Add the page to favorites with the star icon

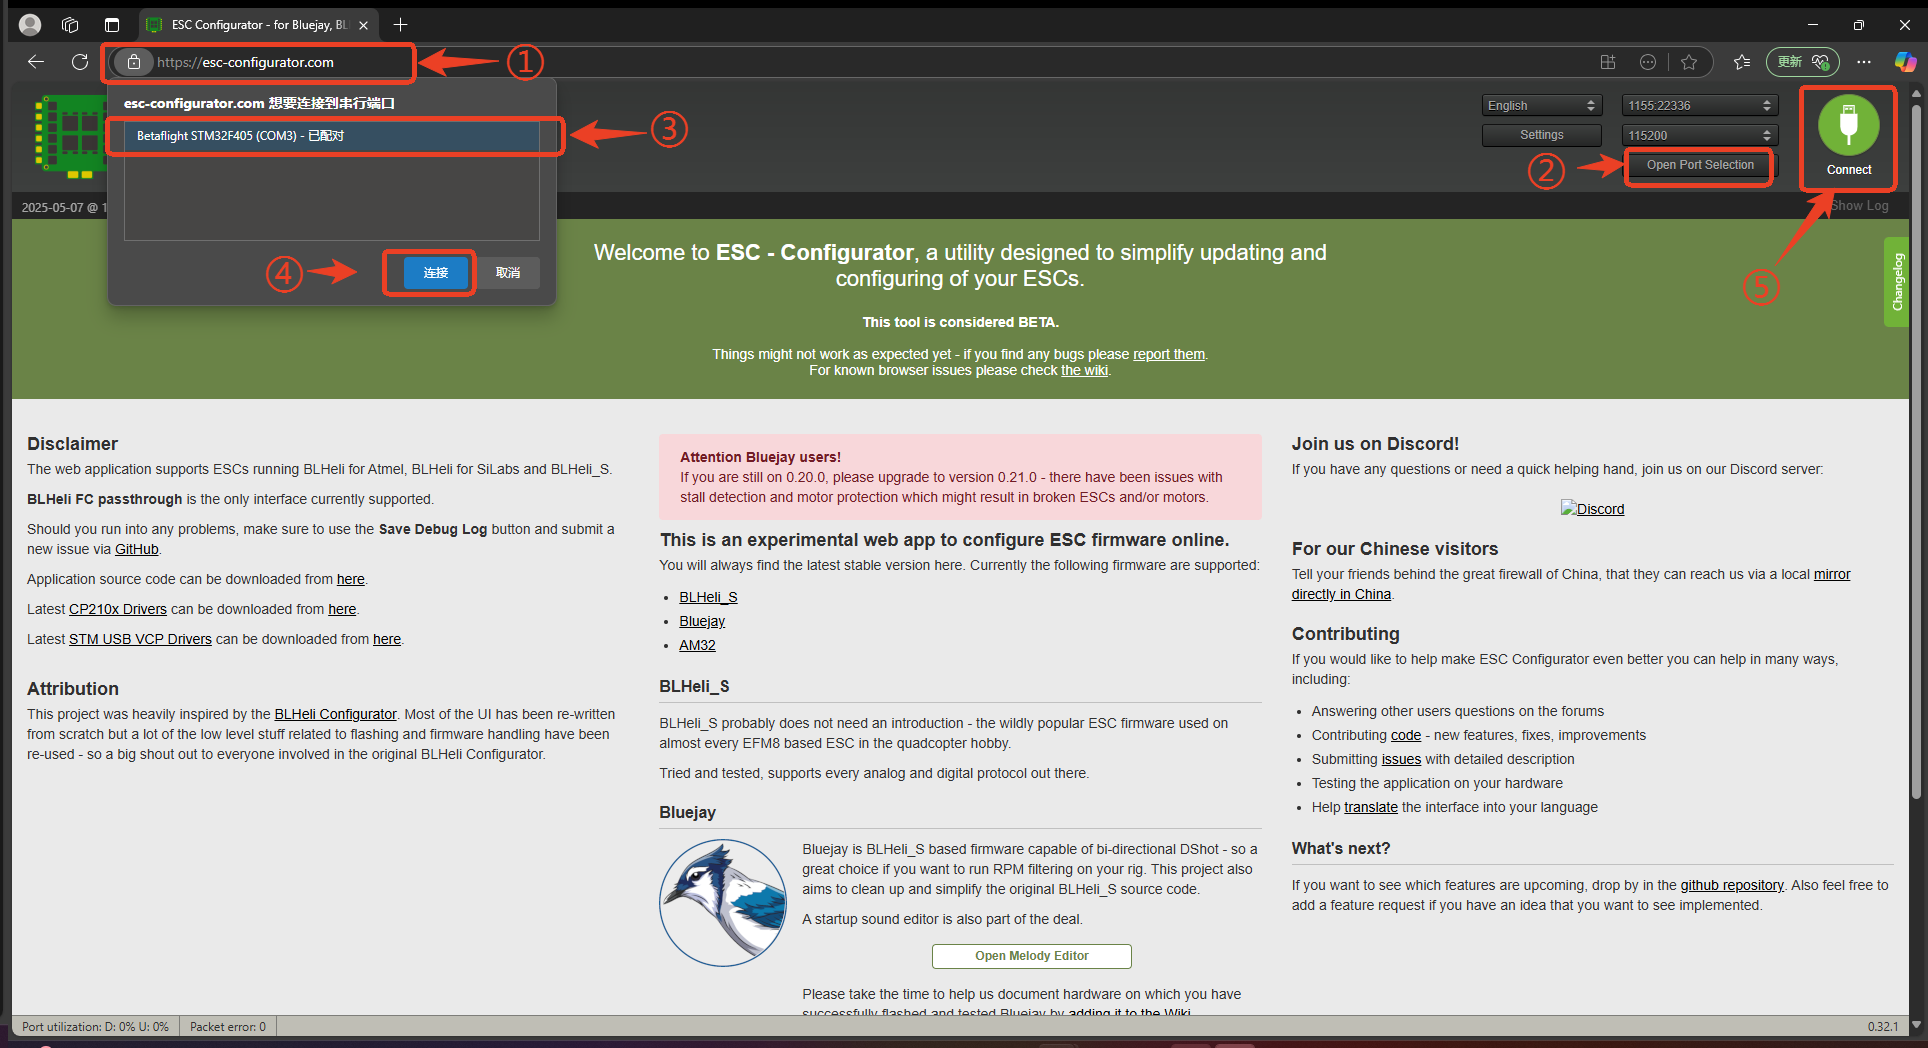coord(1689,62)
